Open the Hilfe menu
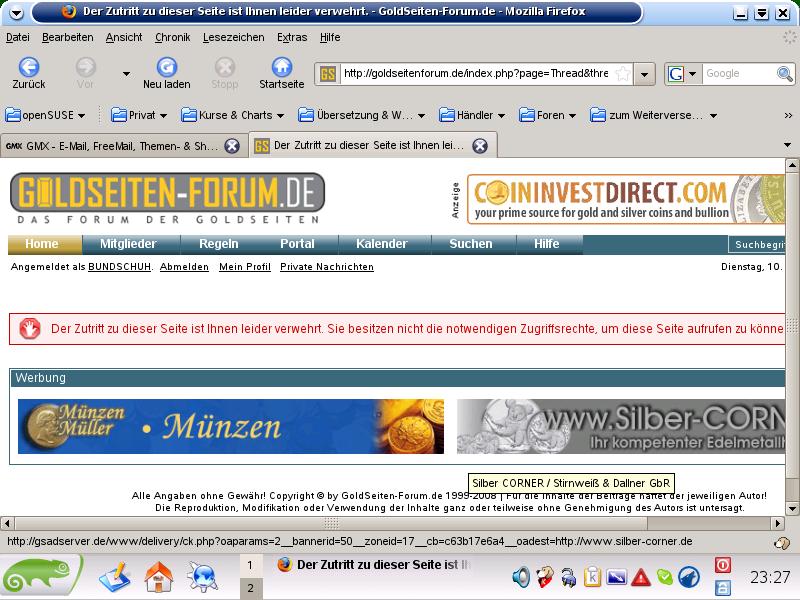Image resolution: width=800 pixels, height=600 pixels. click(x=330, y=37)
